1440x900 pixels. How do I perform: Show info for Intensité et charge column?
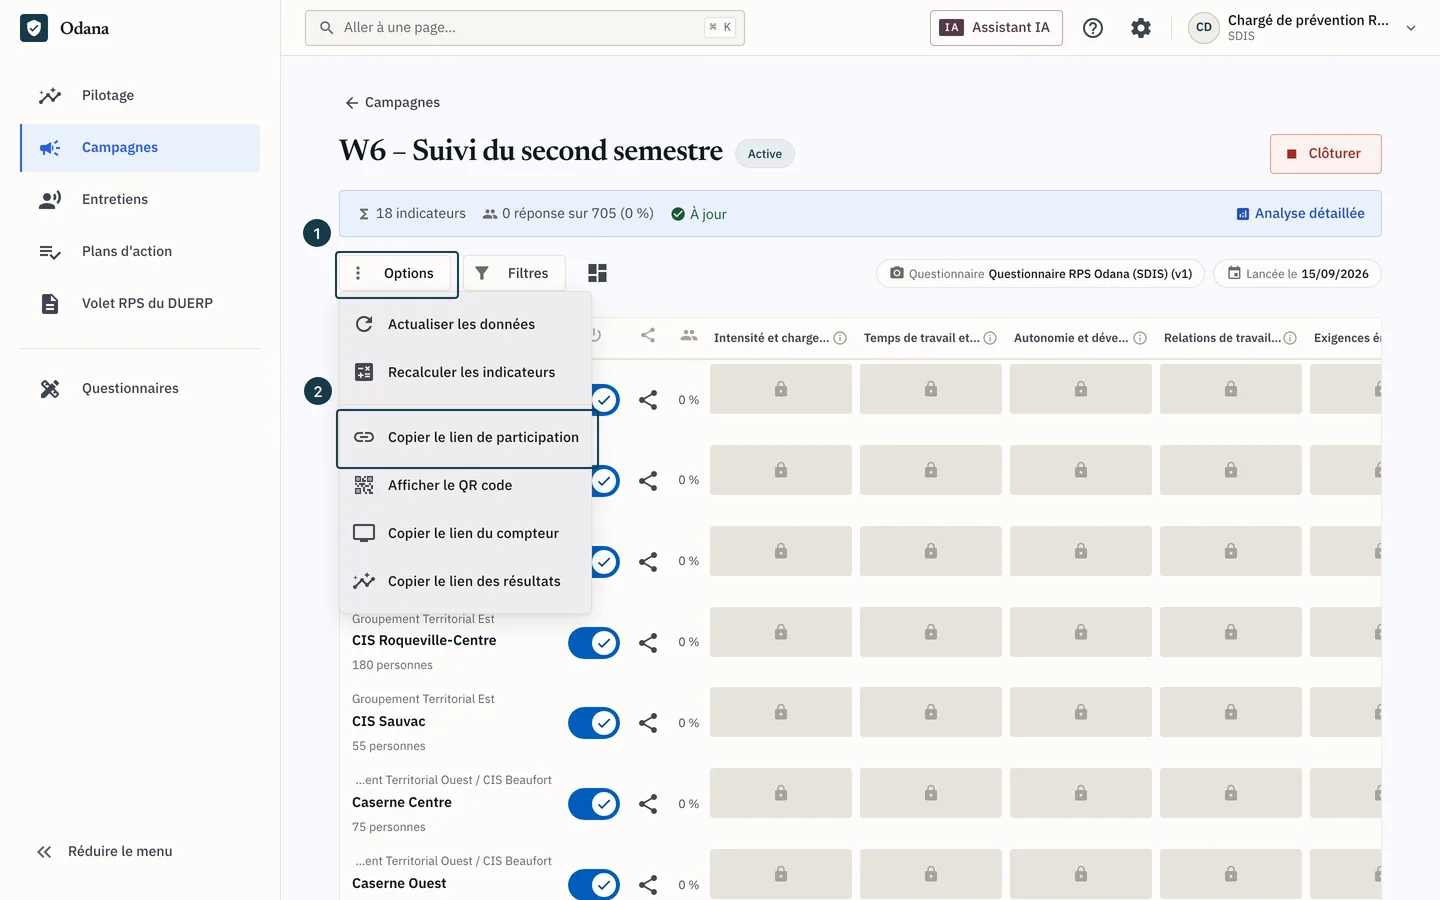click(x=840, y=338)
